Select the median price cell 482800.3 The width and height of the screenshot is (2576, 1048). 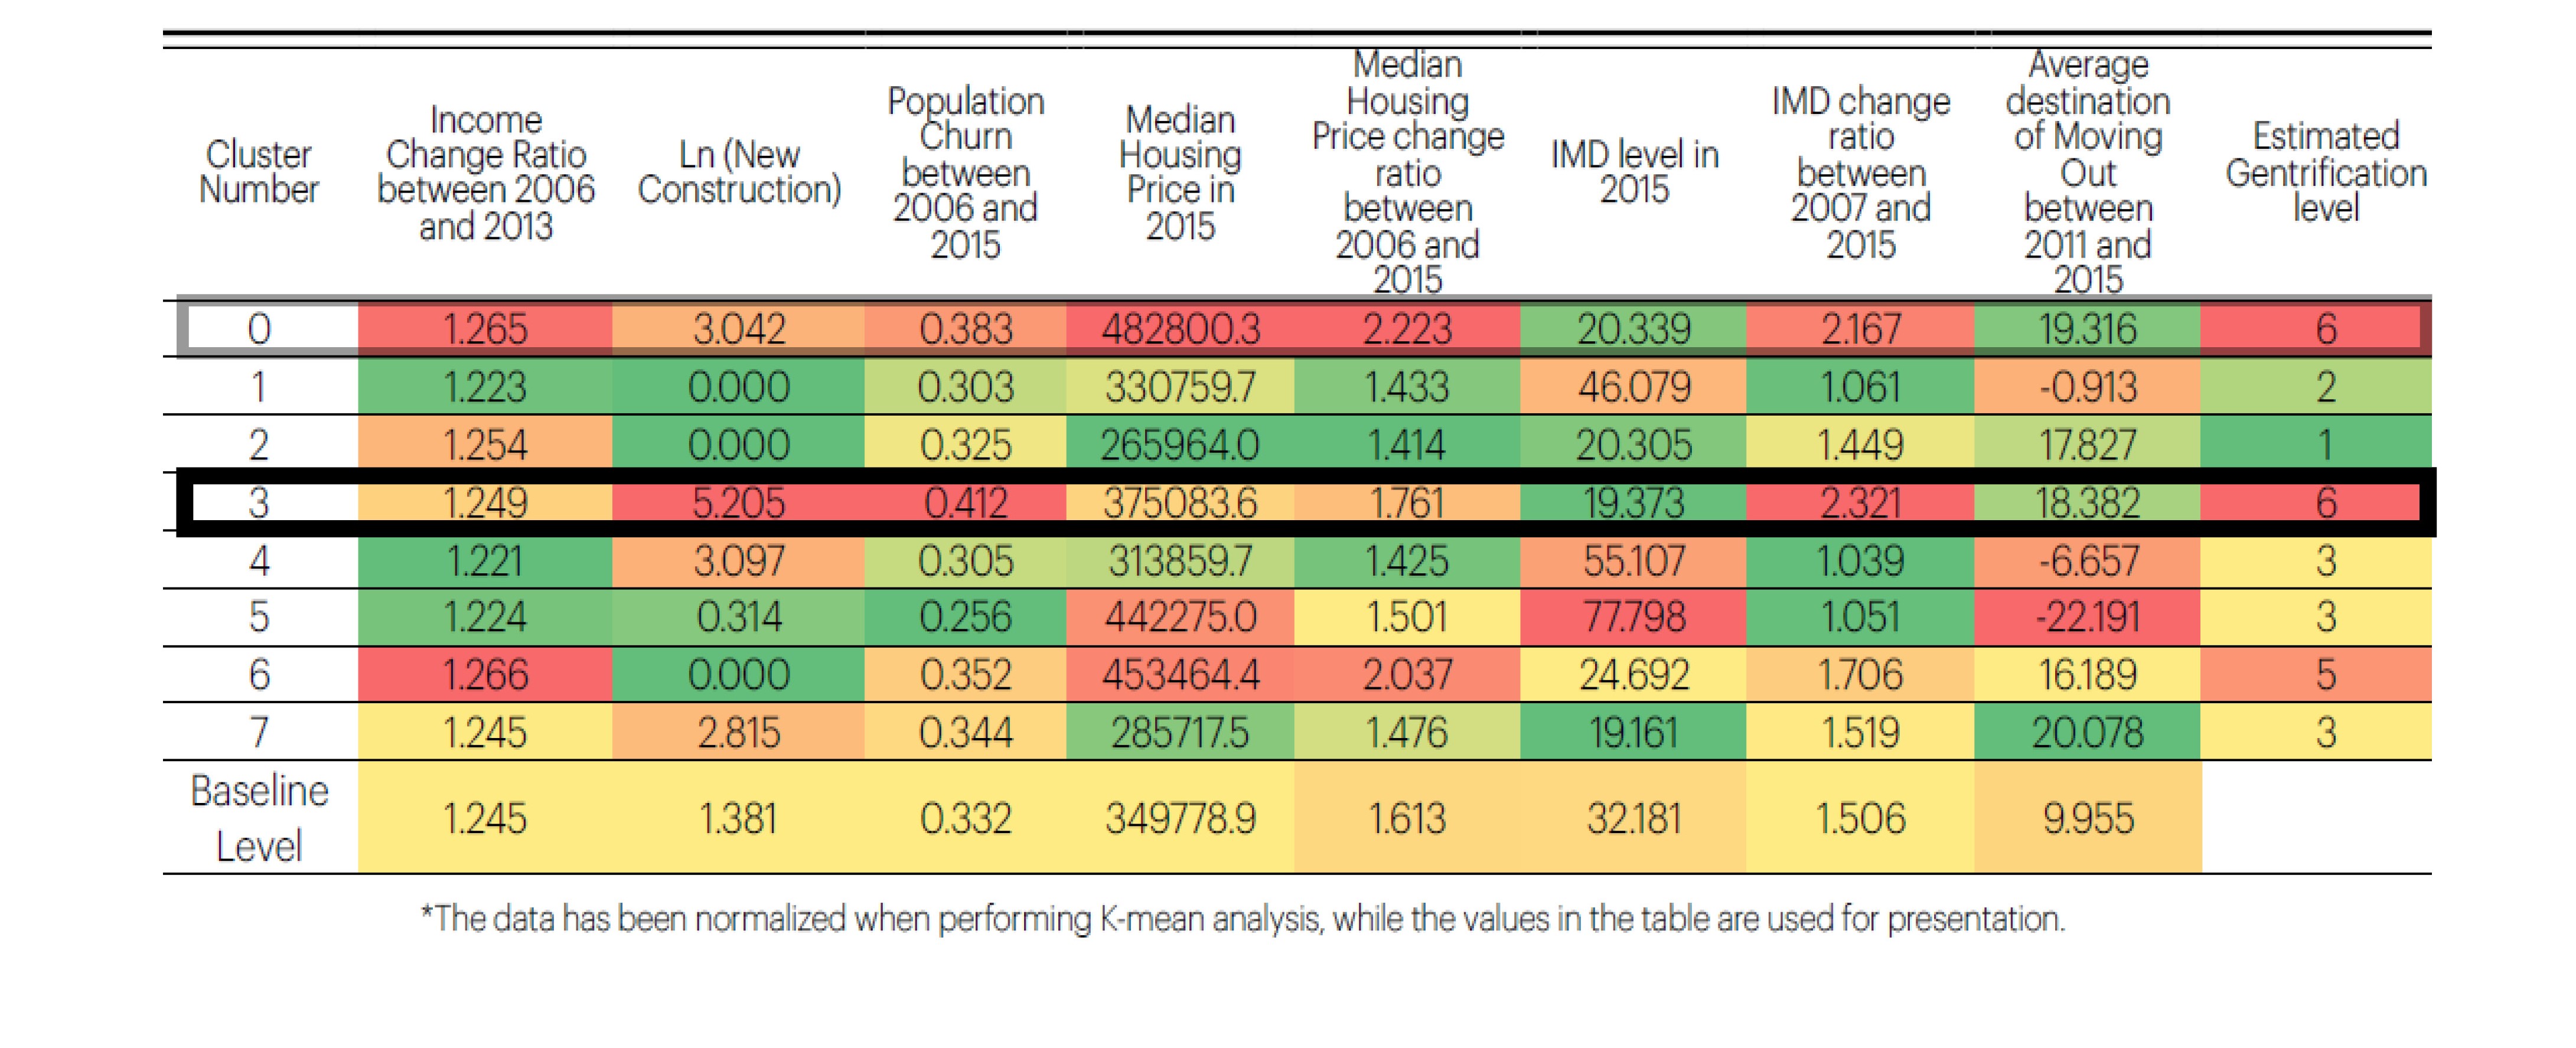pyautogui.click(x=1180, y=329)
